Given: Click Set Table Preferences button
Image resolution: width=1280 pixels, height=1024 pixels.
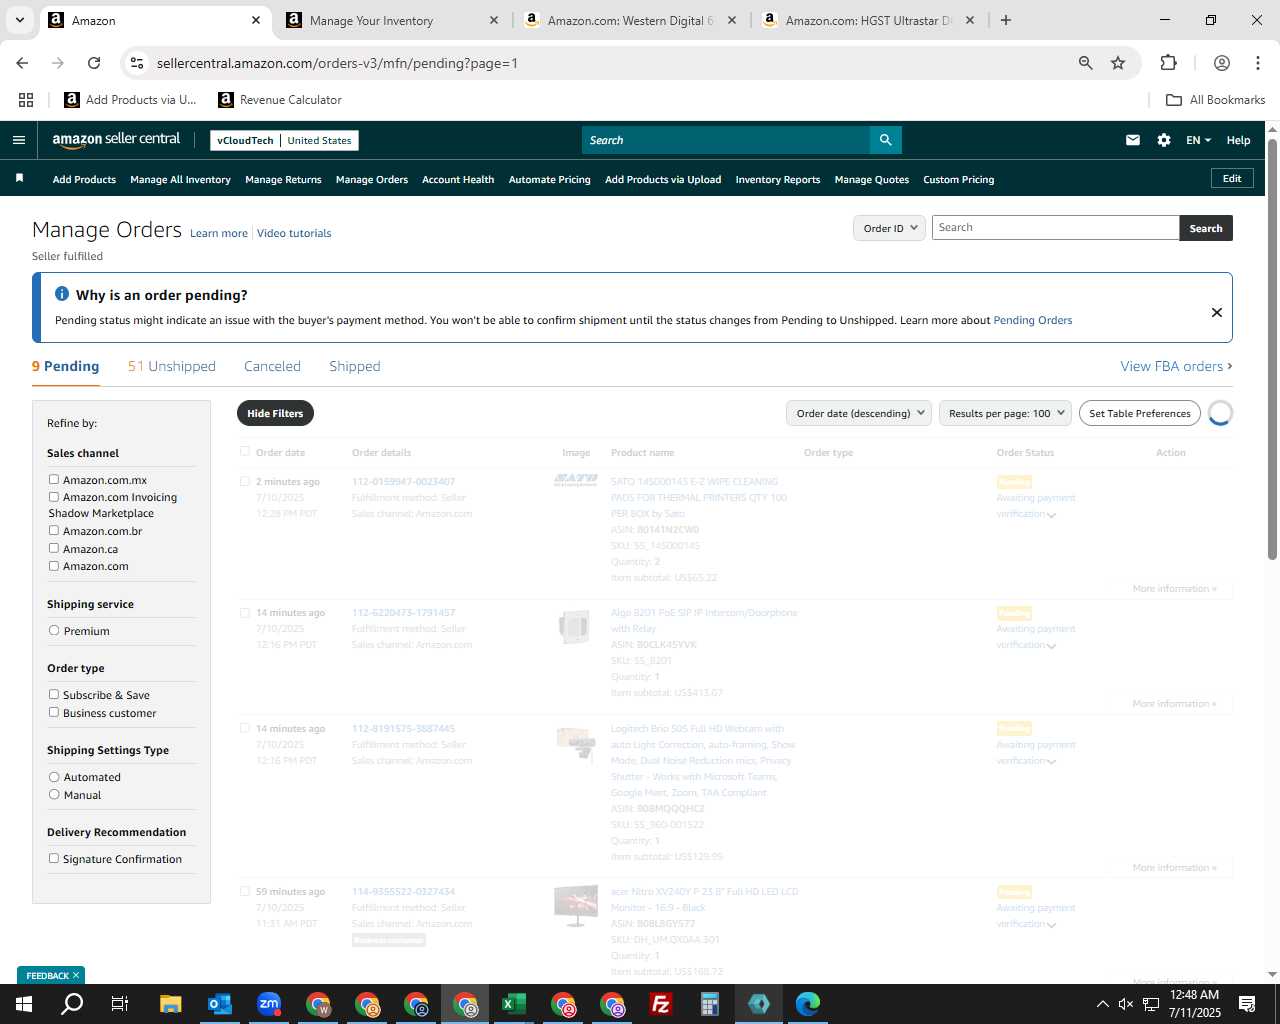Looking at the screenshot, I should (x=1139, y=413).
